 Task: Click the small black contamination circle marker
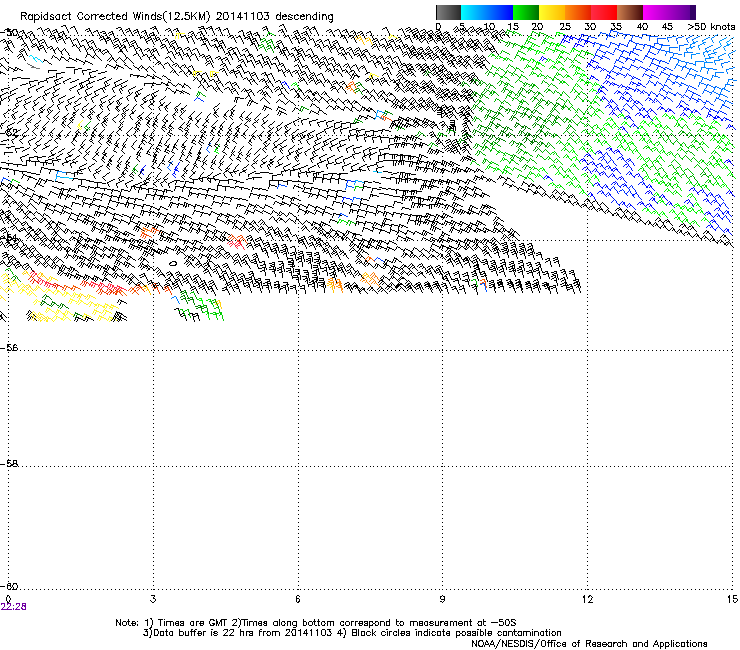173,263
